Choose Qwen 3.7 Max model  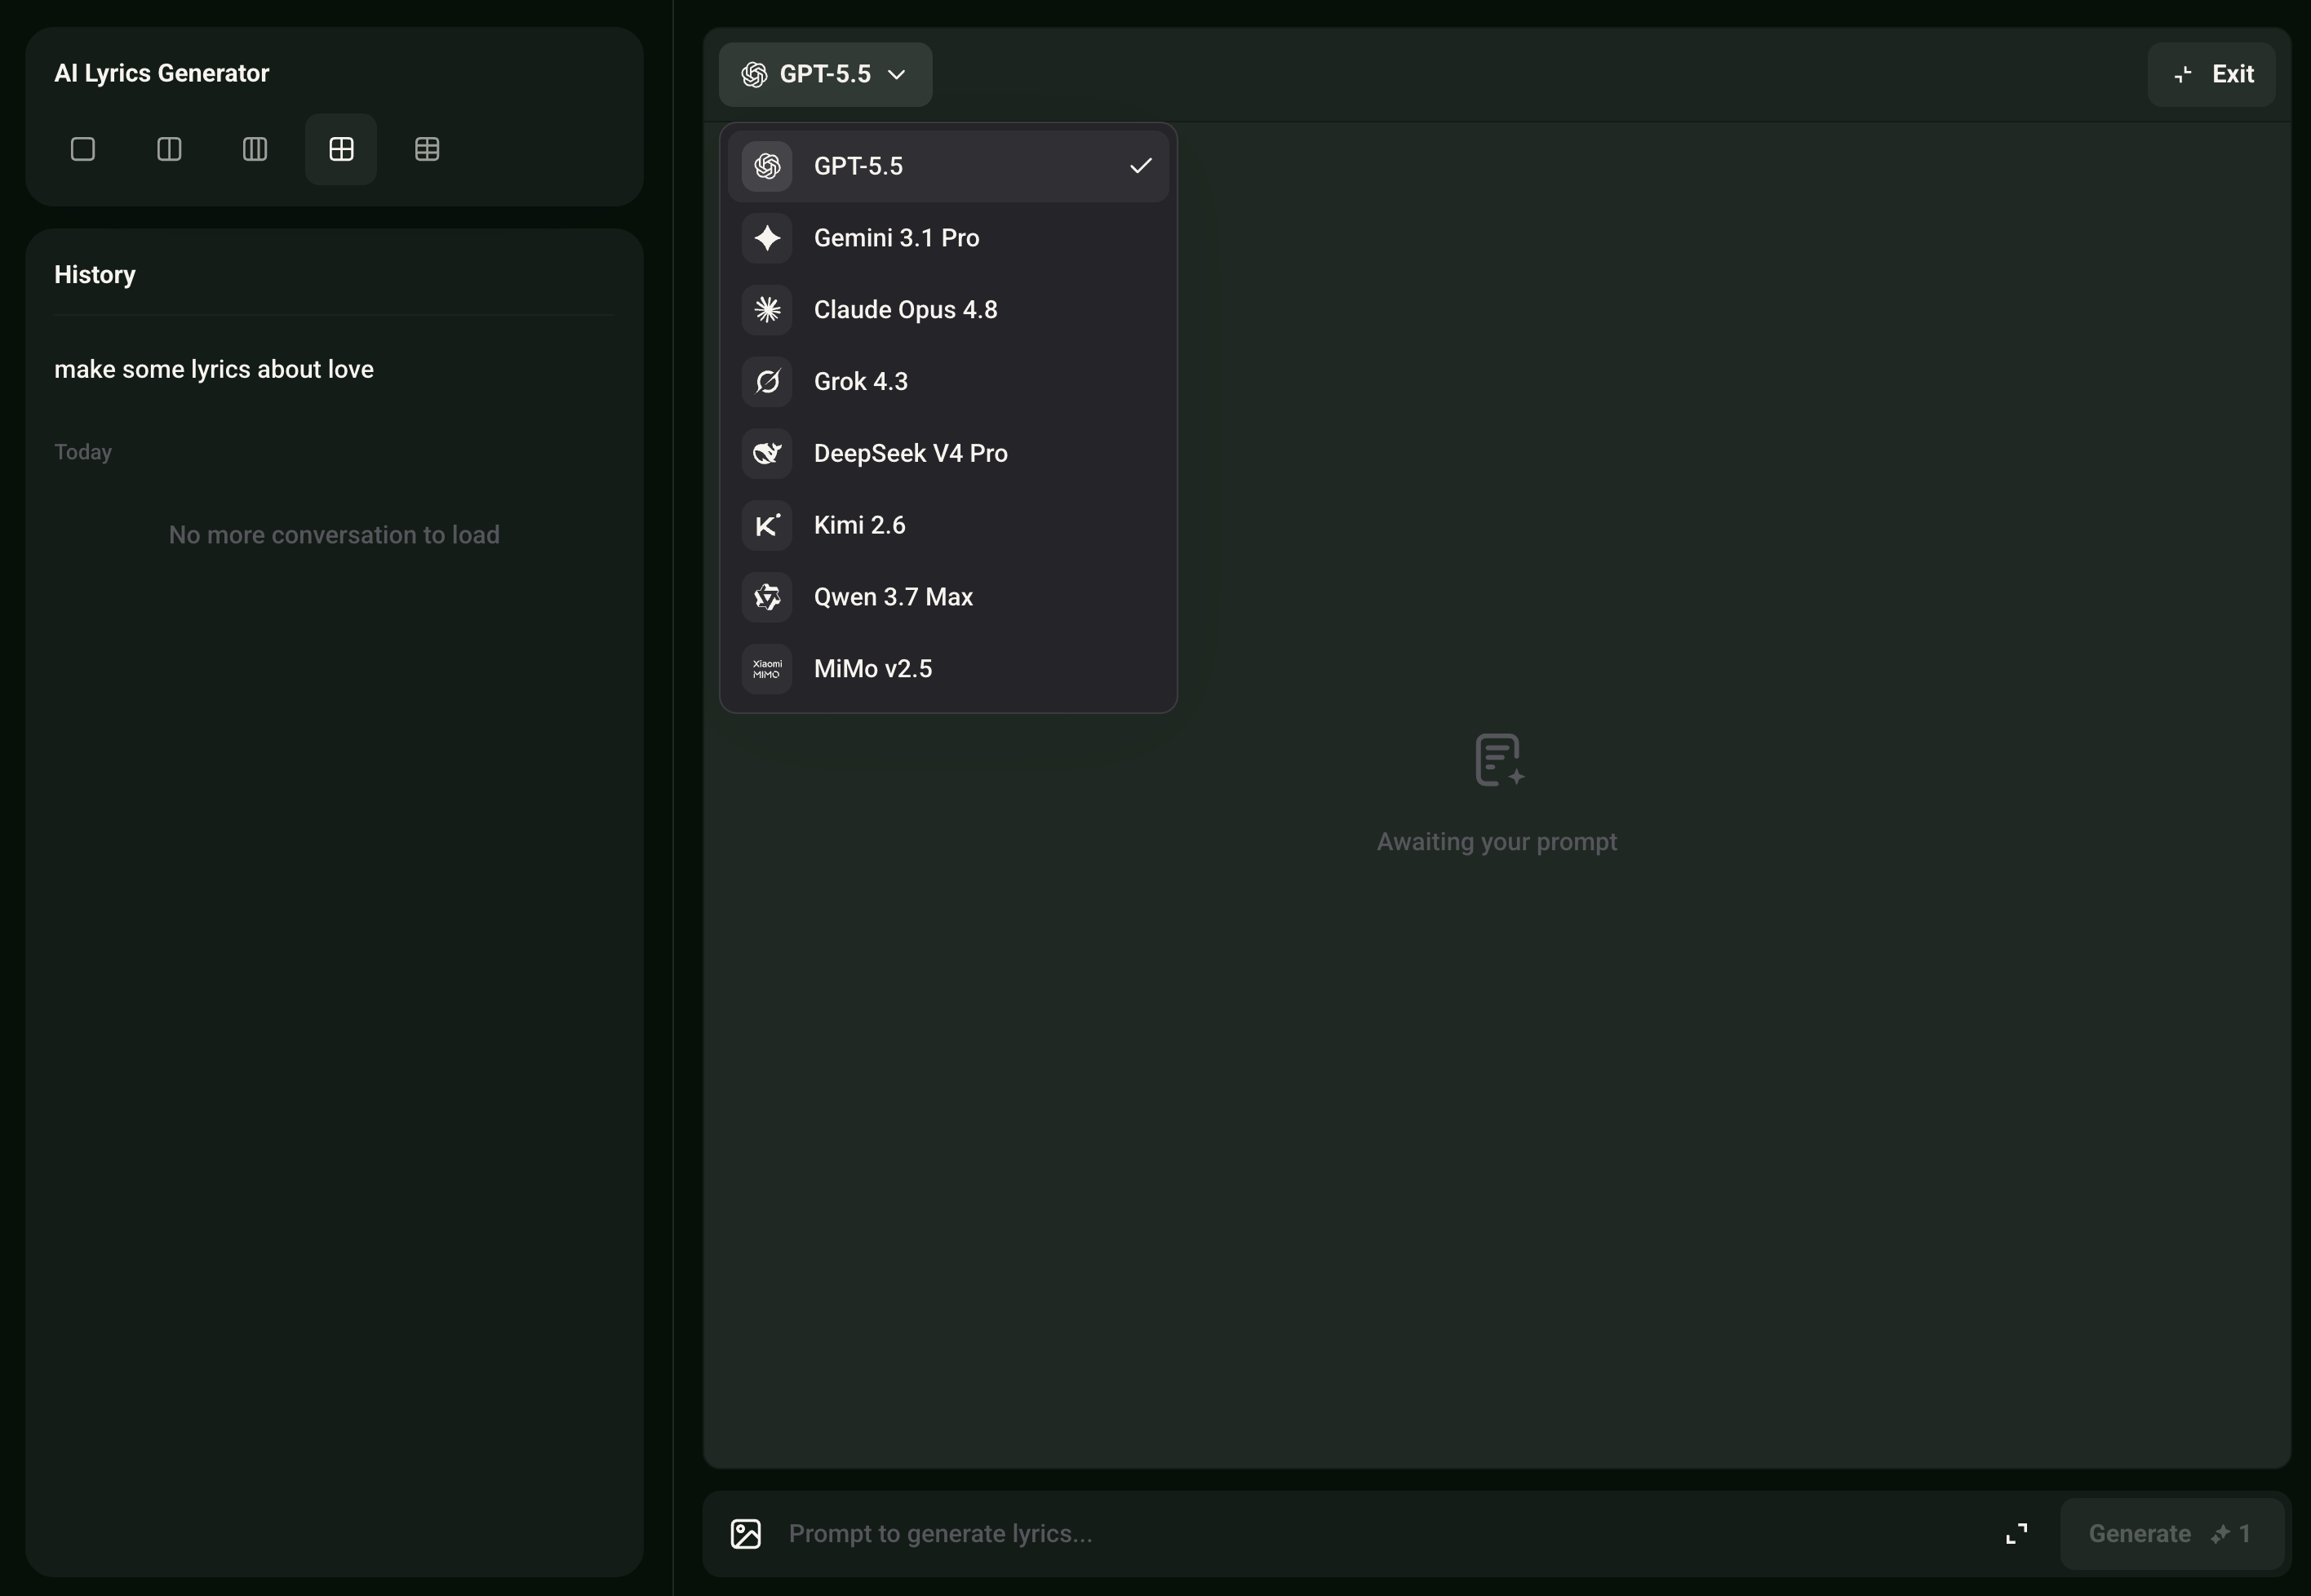click(948, 597)
